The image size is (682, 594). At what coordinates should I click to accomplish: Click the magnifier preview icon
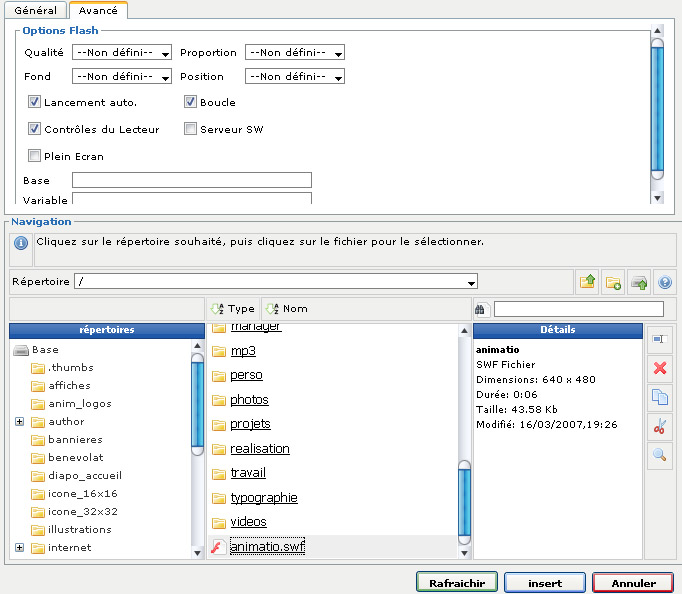[x=659, y=455]
